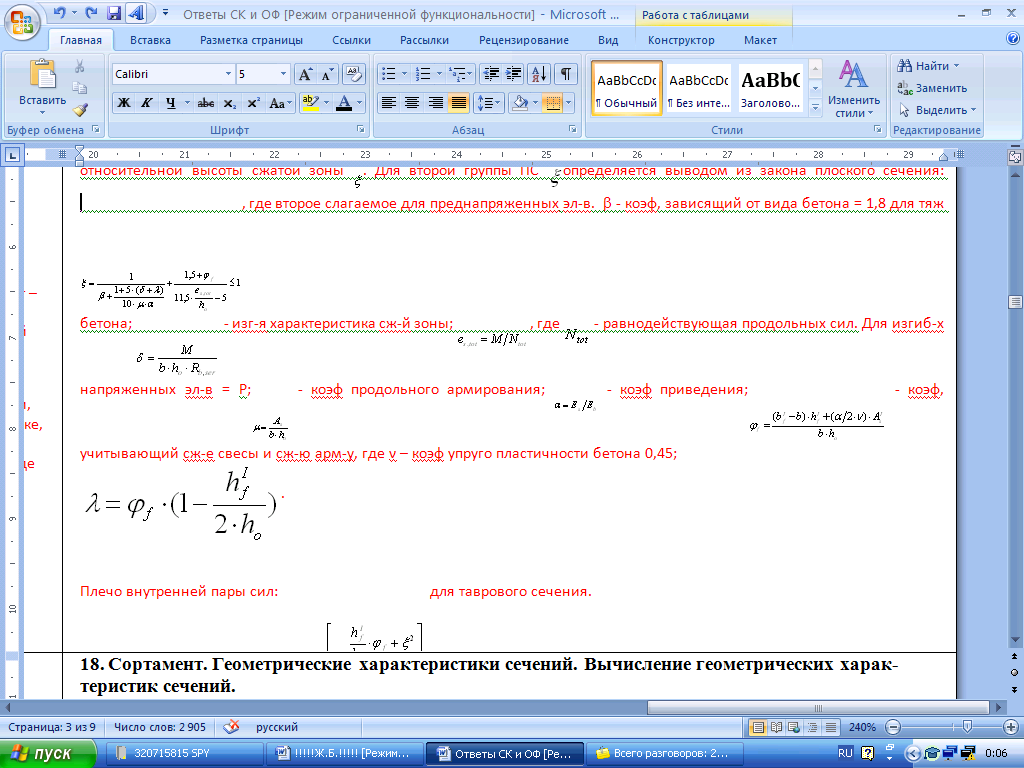This screenshot has height=768, width=1024.
Task: Click the Bullets list icon
Action: (389, 74)
